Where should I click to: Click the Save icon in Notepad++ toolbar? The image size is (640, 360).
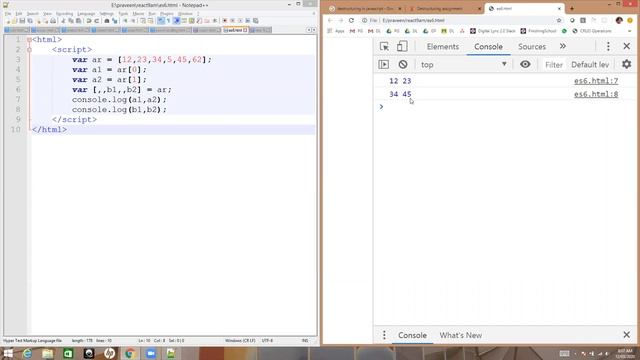[x=22, y=21]
